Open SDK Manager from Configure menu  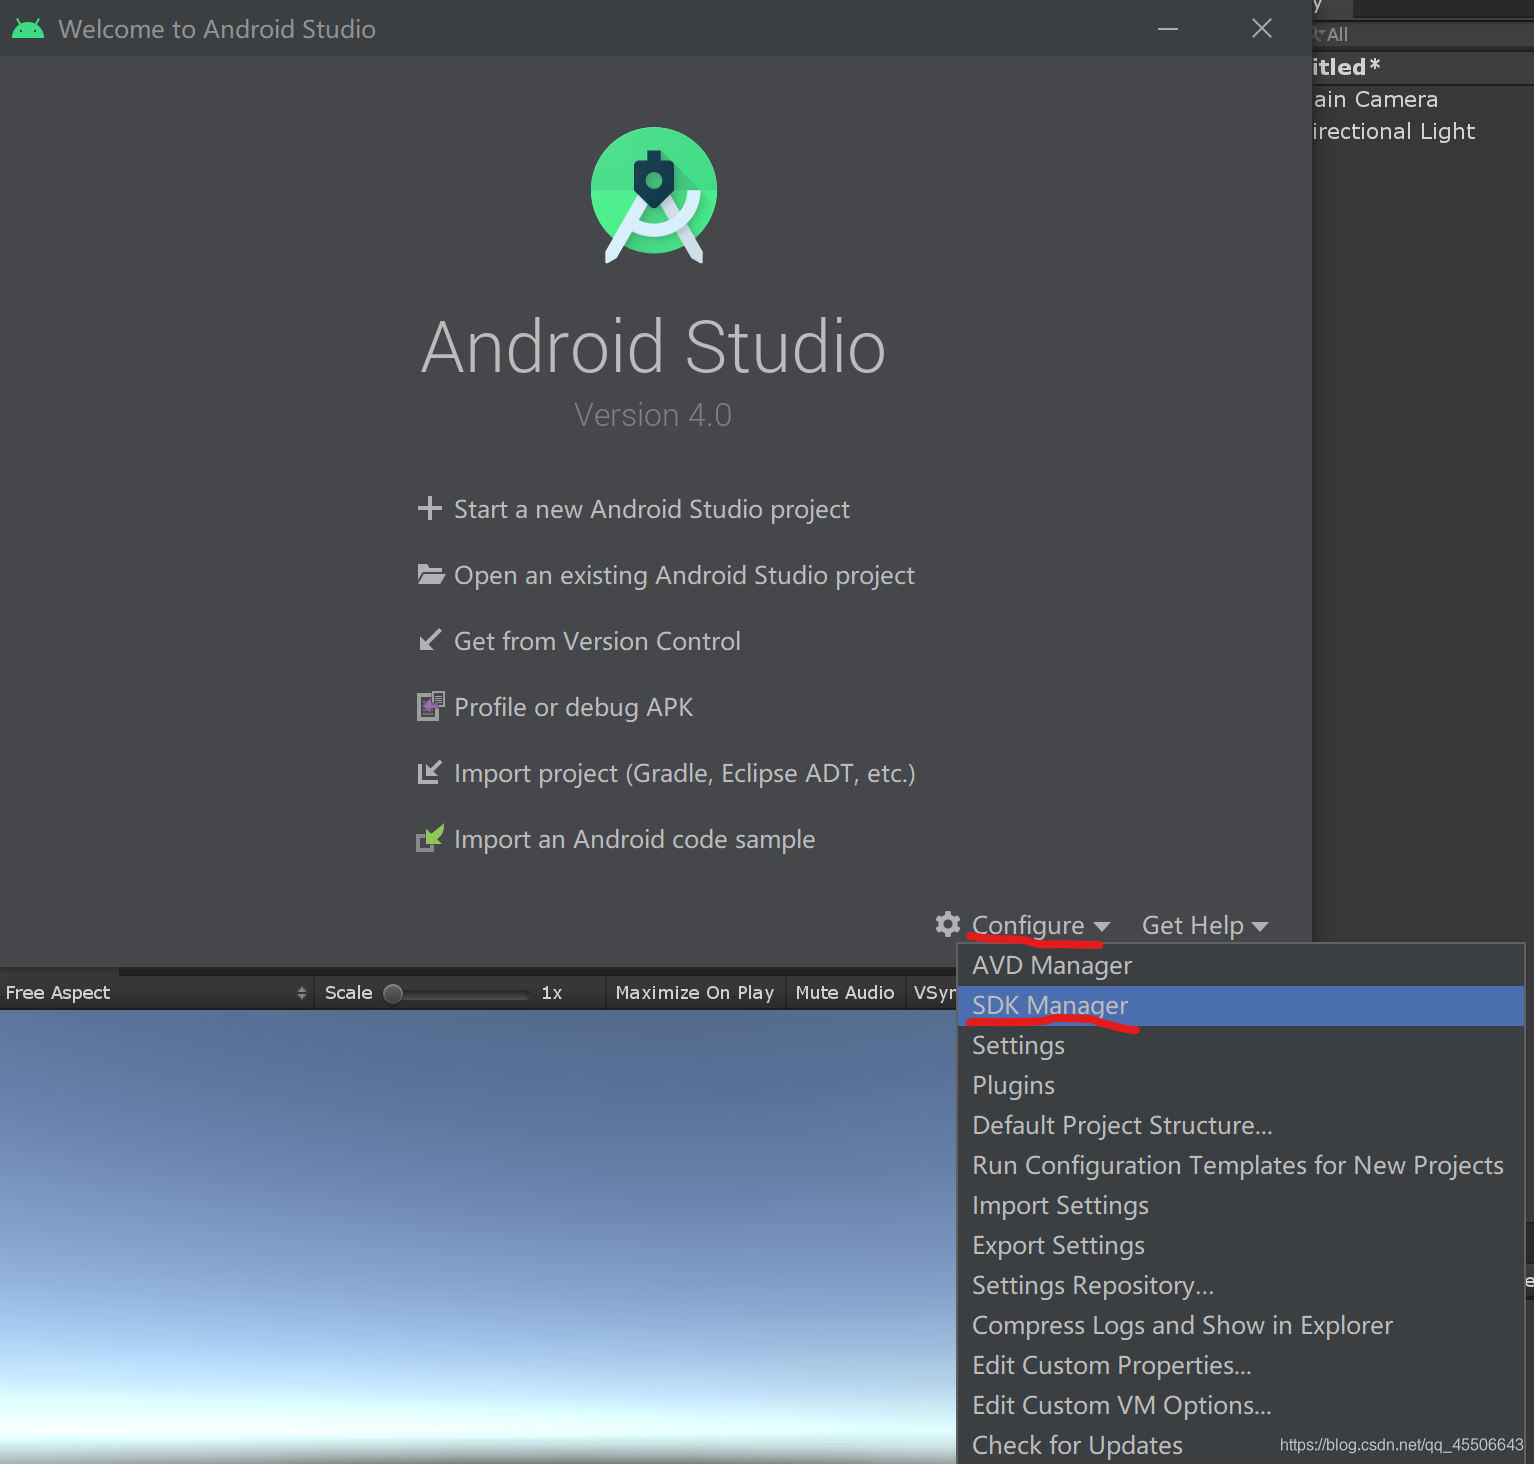click(1241, 1005)
